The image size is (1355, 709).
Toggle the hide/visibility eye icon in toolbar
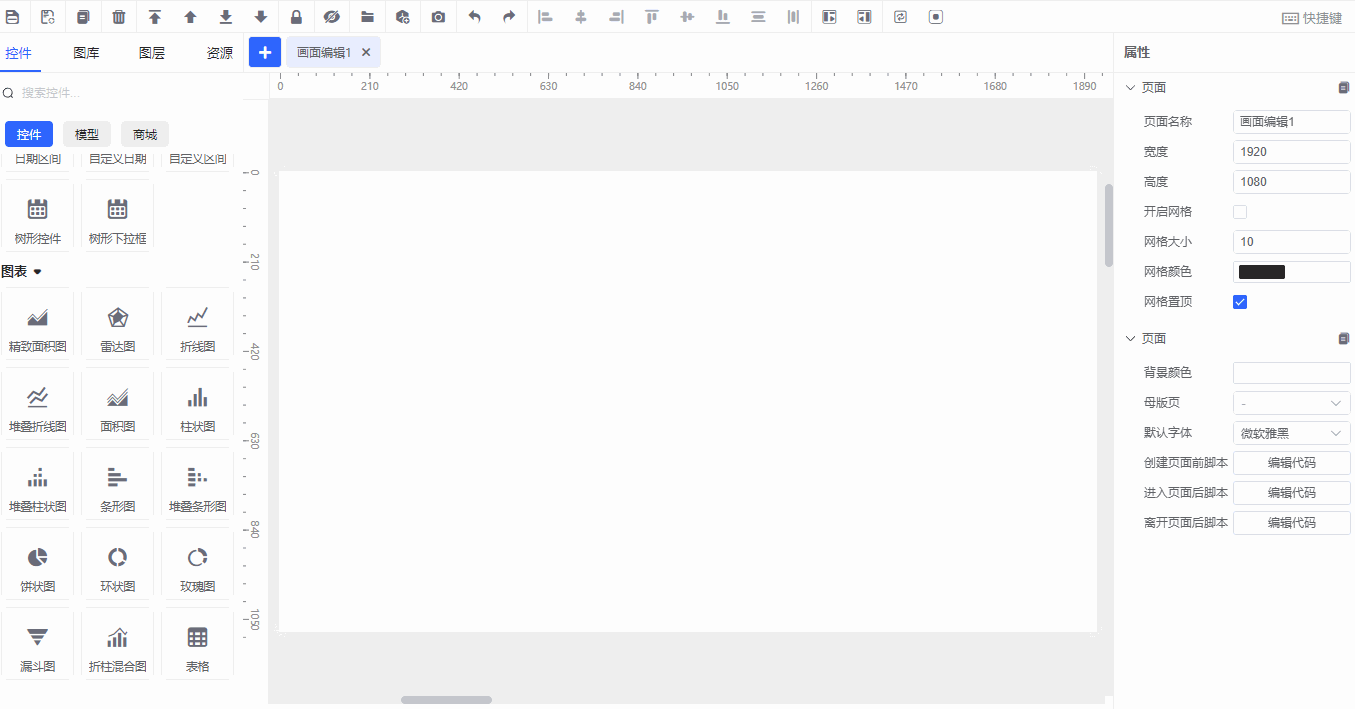coord(332,17)
